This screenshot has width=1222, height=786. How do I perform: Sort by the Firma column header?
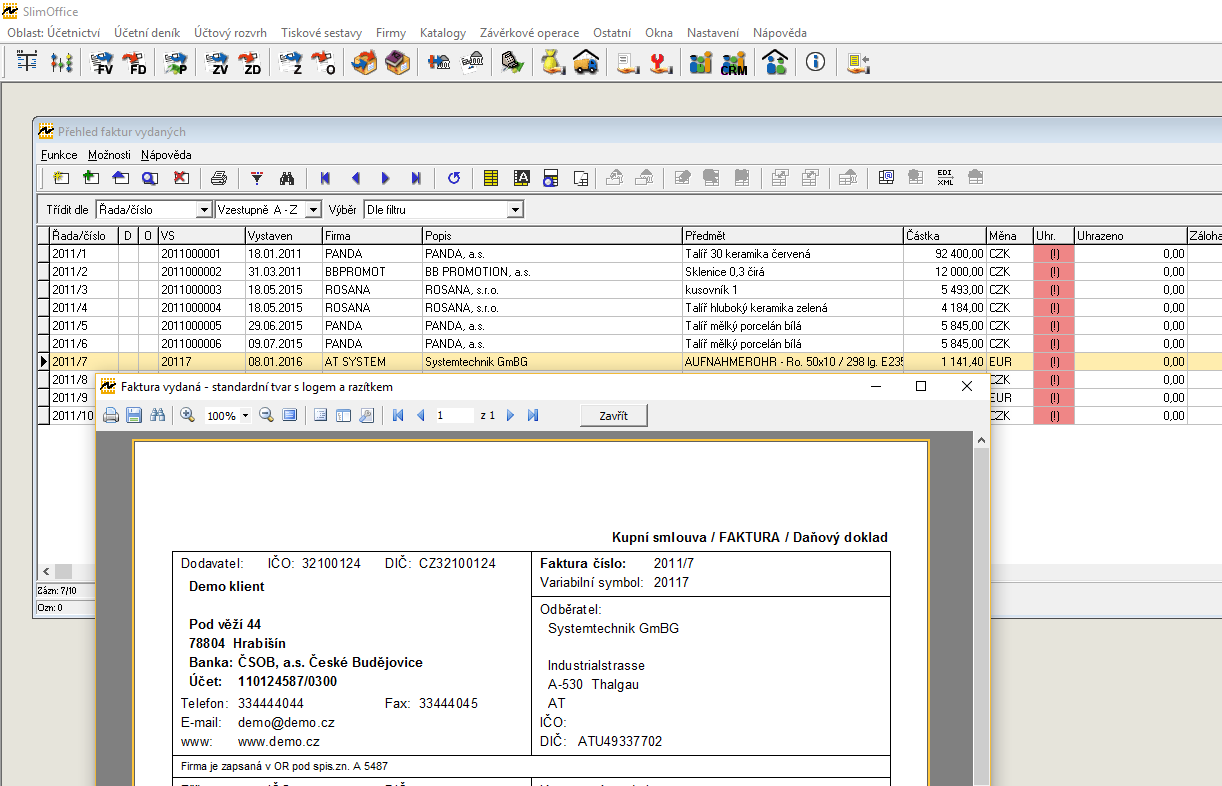point(372,236)
